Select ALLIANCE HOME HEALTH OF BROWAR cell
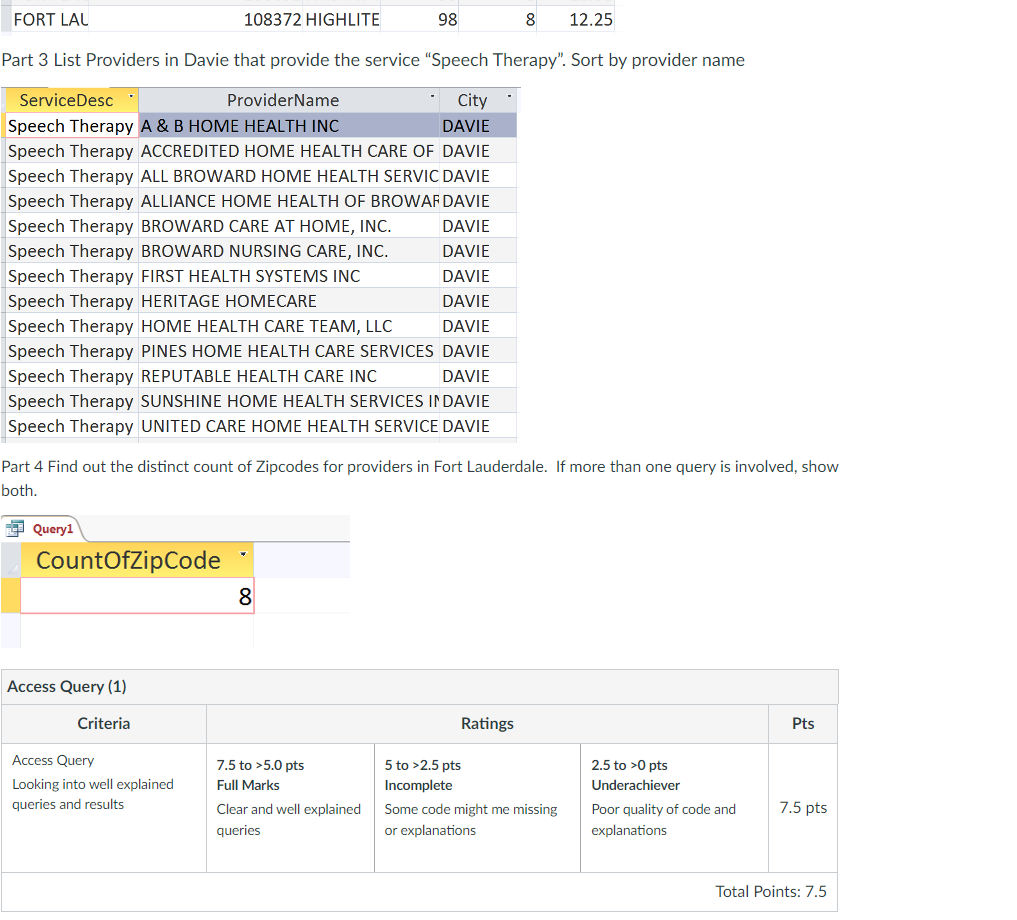 [289, 201]
